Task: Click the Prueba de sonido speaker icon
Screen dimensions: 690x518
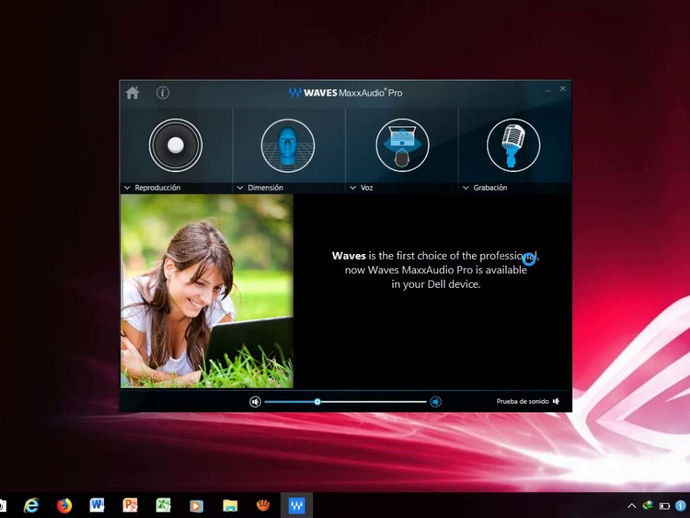Action: click(556, 401)
